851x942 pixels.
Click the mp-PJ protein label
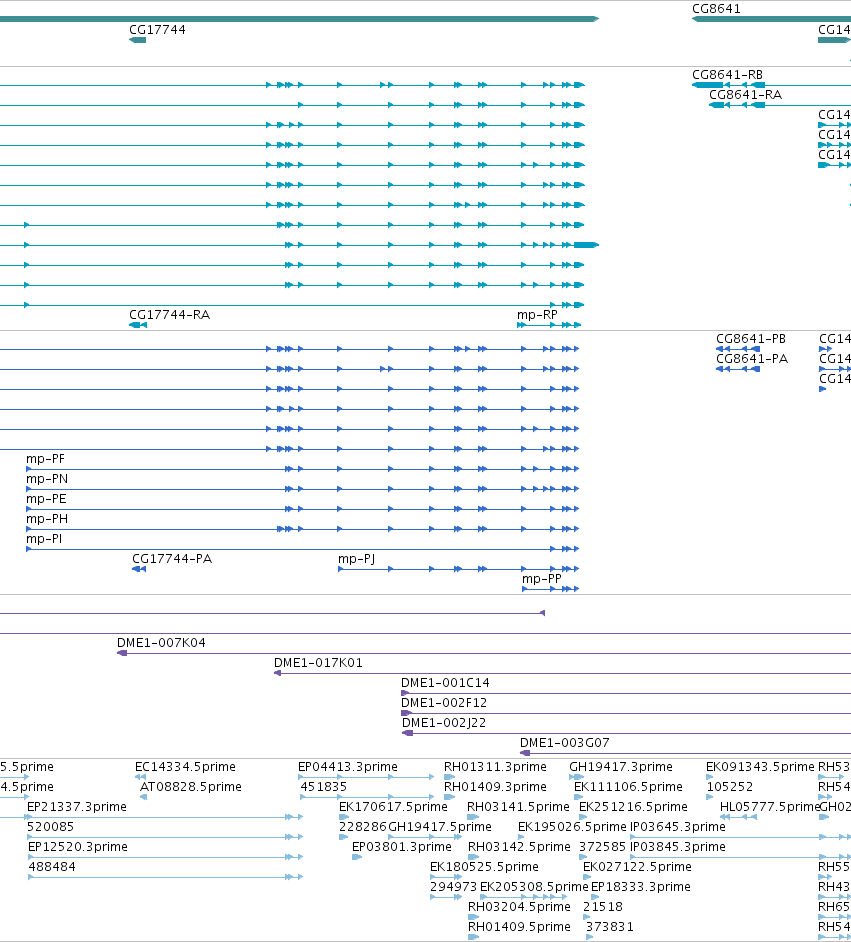pos(356,559)
